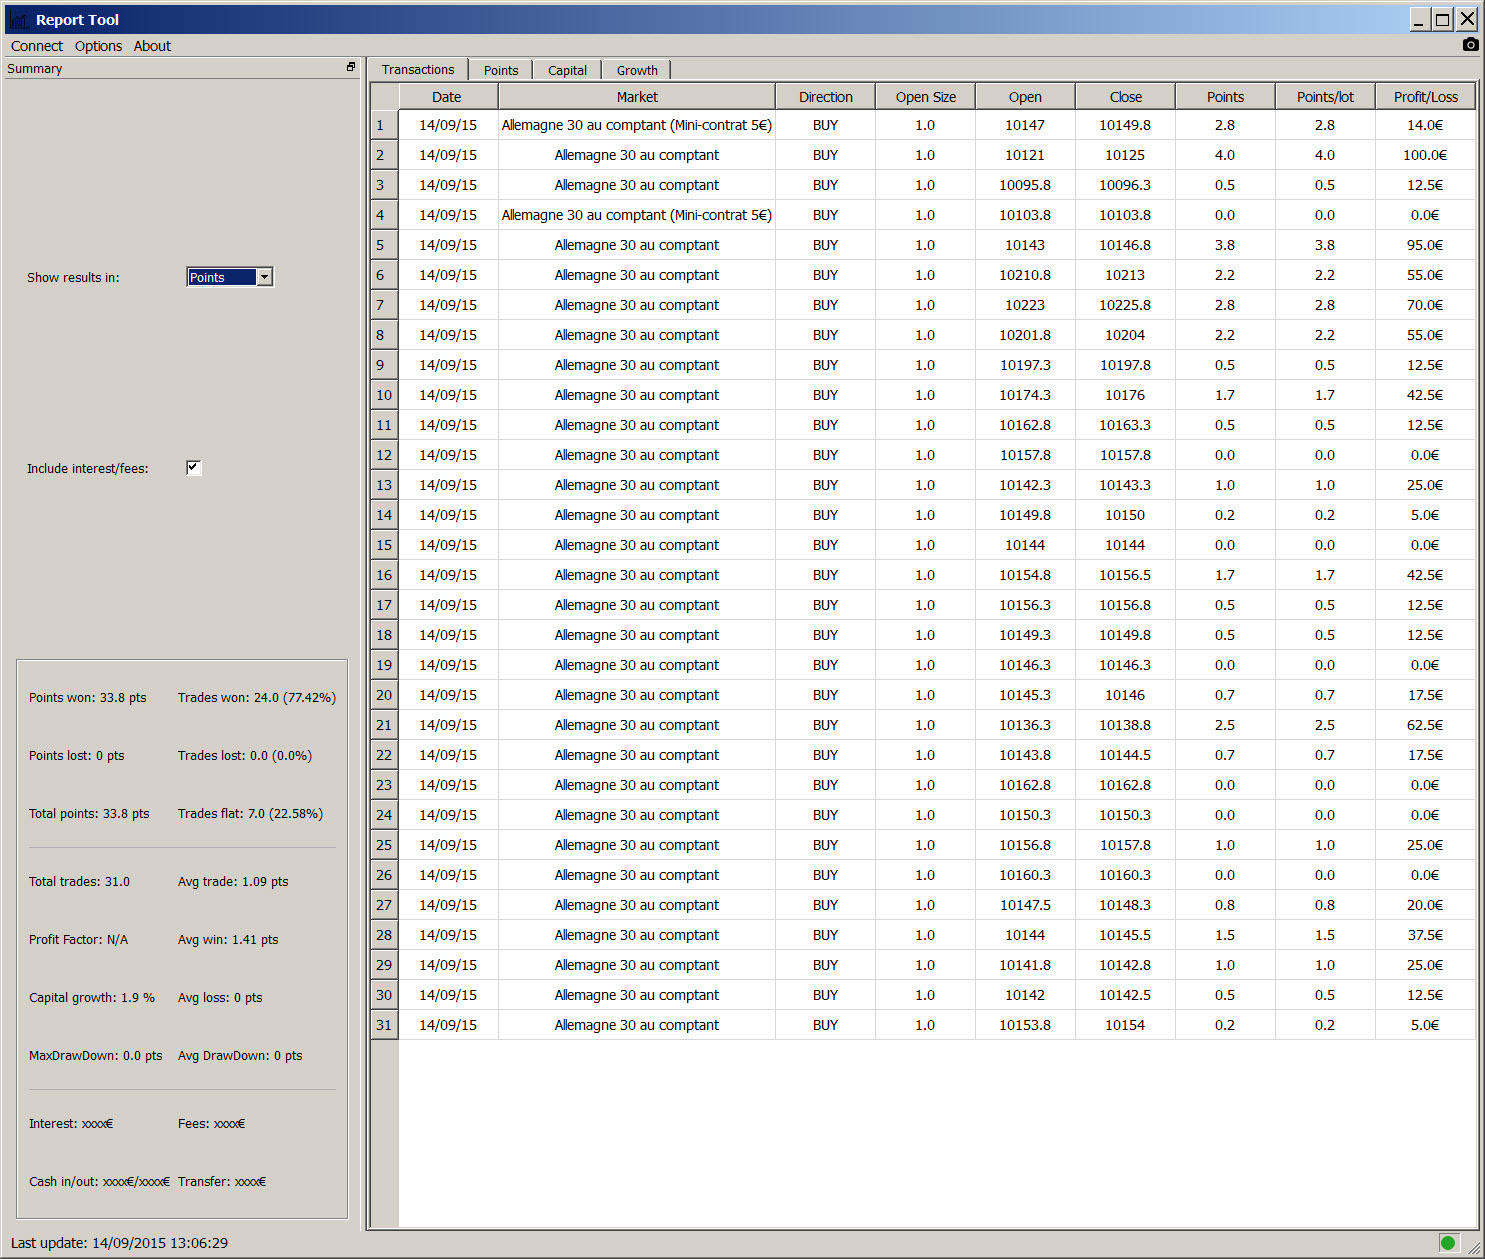
Task: Click the 100.0€ profit cell in row 2
Action: (x=1424, y=155)
